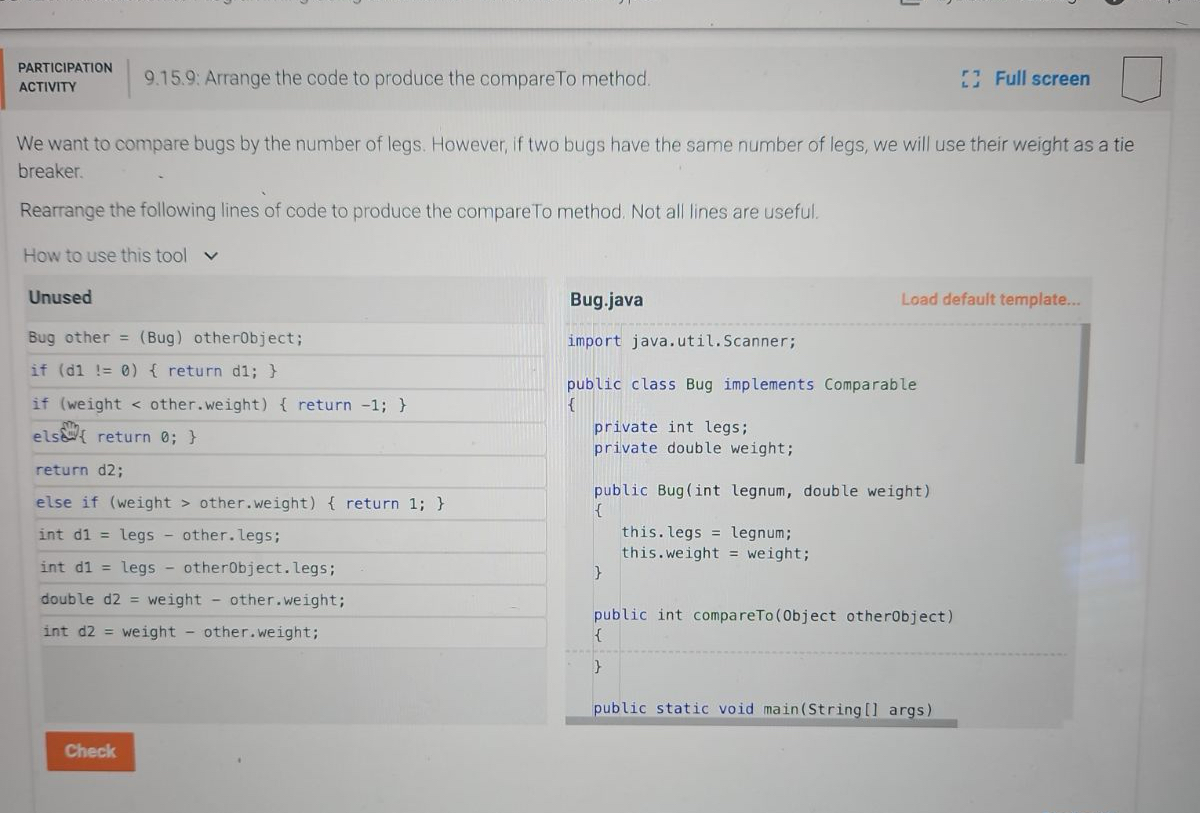The height and width of the screenshot is (813, 1200).
Task: Click 'import java.util.Scanner;' line
Action: click(x=682, y=341)
